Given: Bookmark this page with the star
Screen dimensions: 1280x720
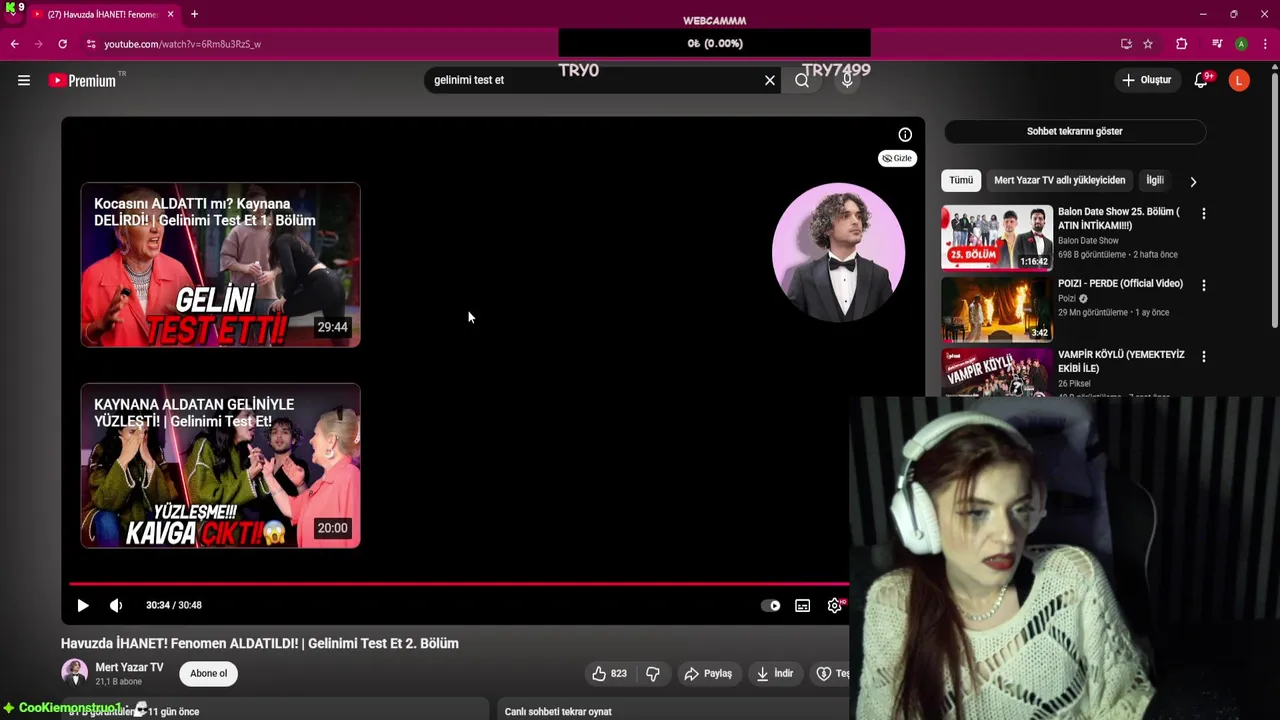Looking at the screenshot, I should (x=1148, y=44).
